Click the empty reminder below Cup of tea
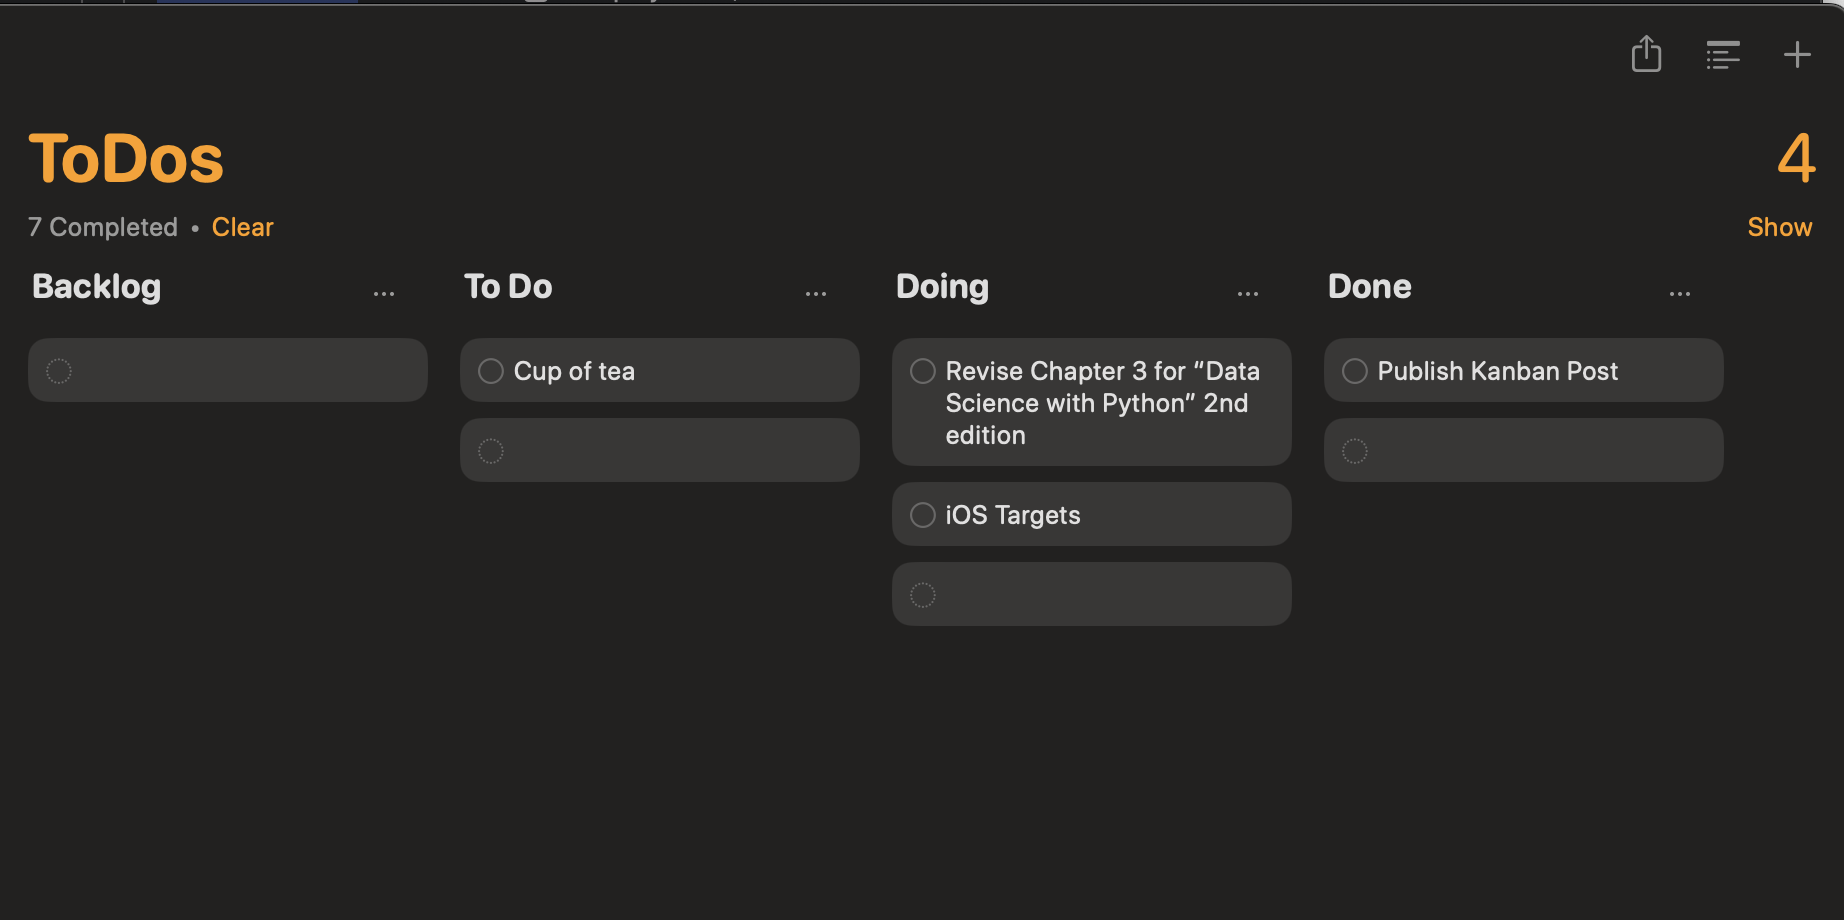The image size is (1844, 920). click(659, 450)
